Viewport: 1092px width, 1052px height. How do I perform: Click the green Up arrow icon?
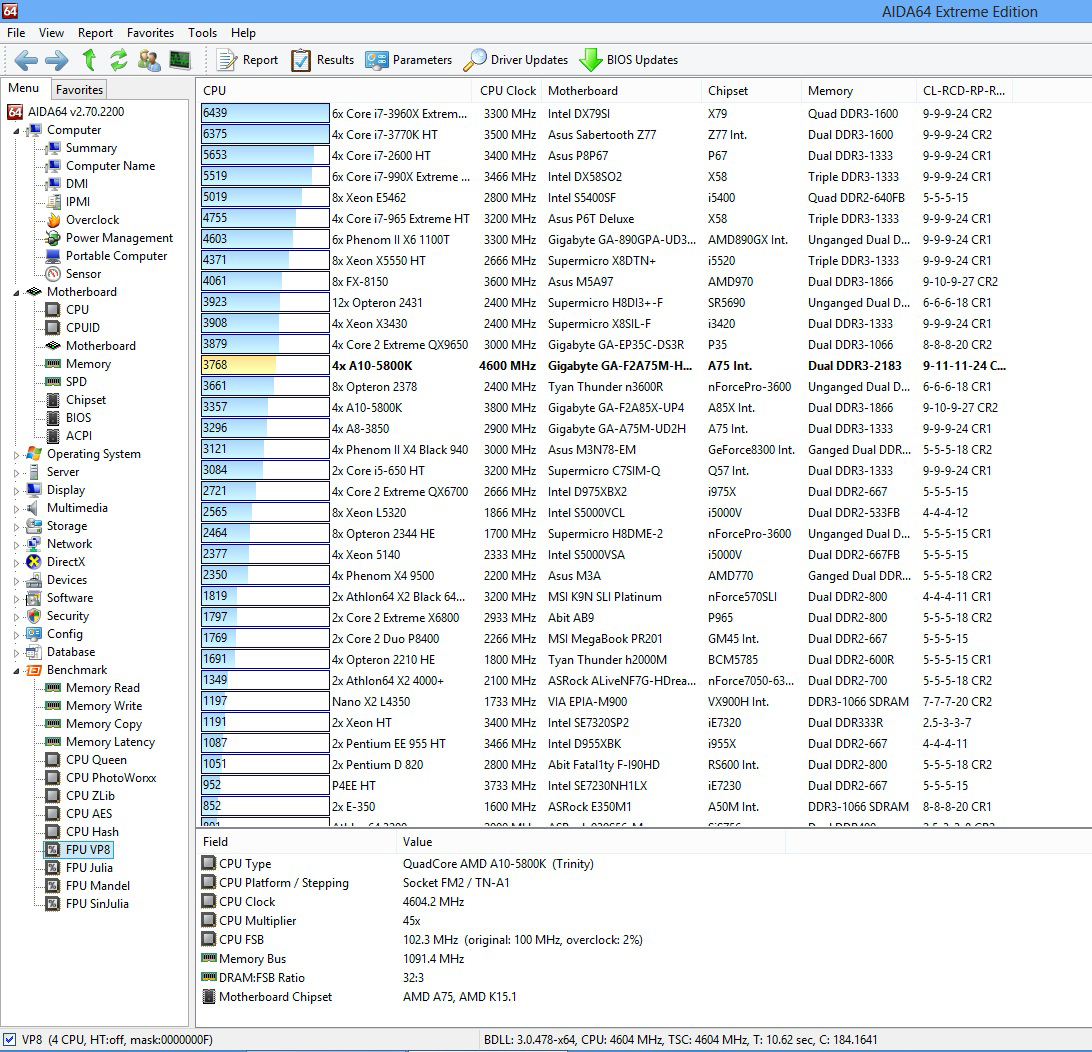coord(89,60)
